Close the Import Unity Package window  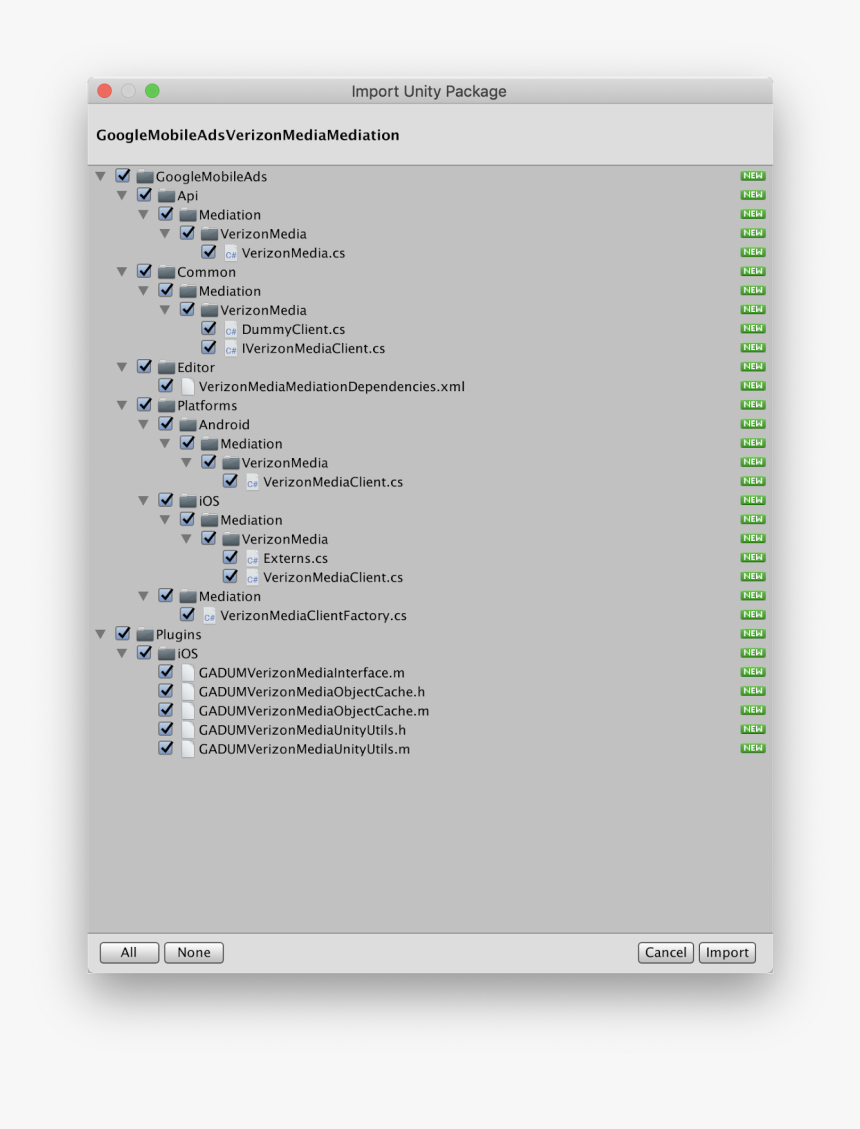(x=104, y=91)
